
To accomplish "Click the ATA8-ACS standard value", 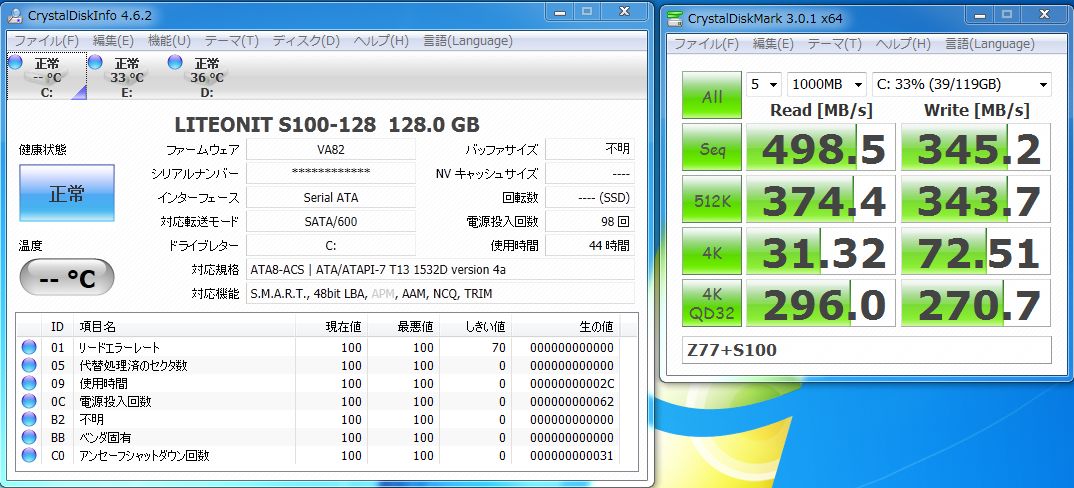I will (440, 269).
